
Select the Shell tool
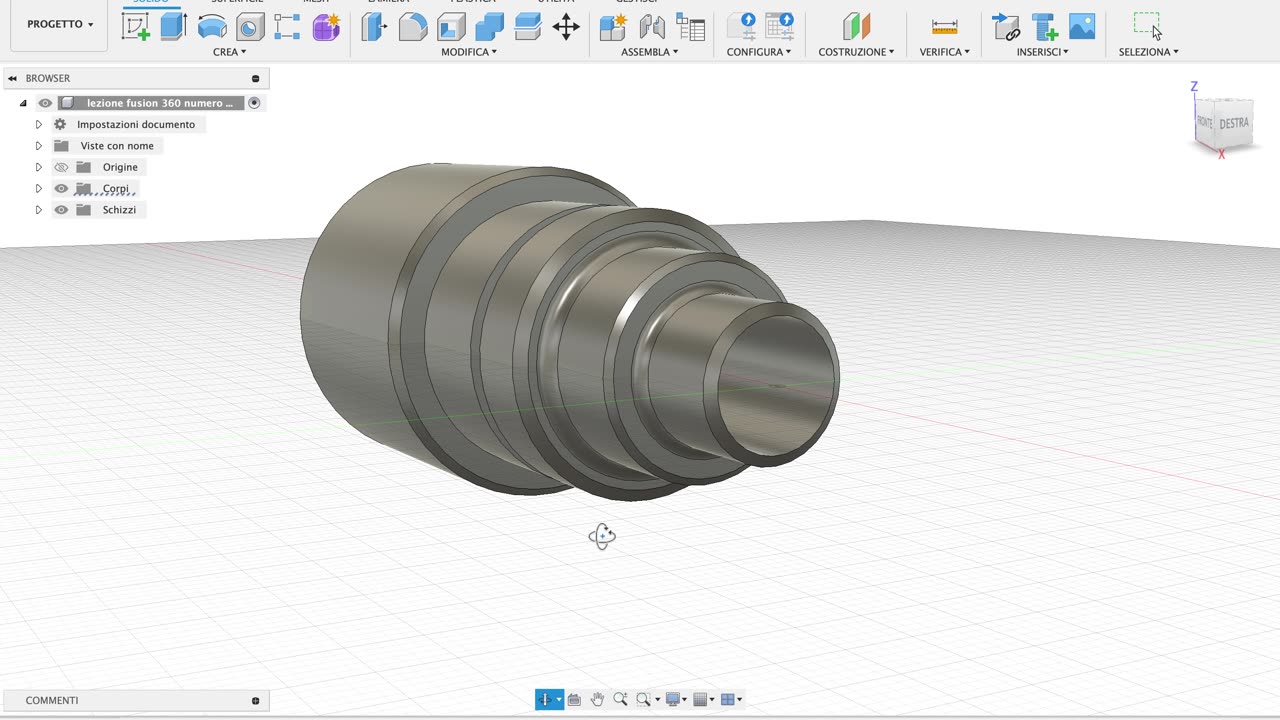coord(451,27)
